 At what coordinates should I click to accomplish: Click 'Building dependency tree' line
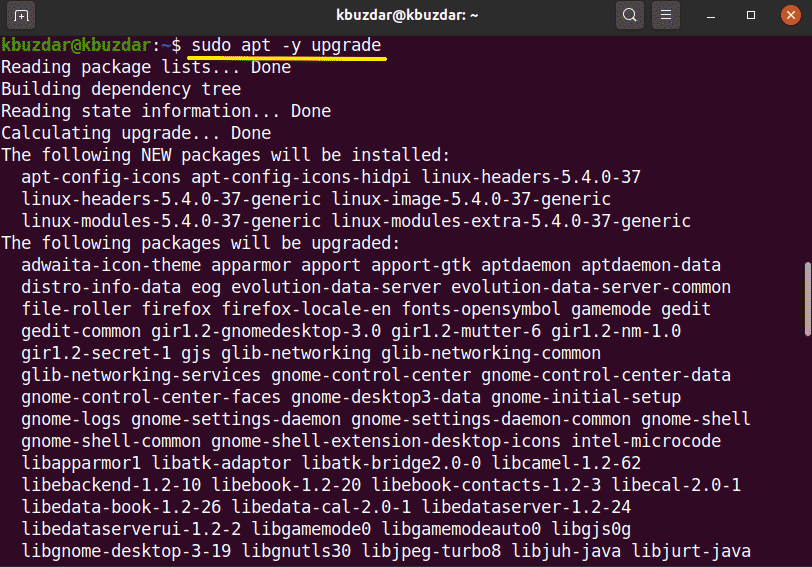pos(121,89)
